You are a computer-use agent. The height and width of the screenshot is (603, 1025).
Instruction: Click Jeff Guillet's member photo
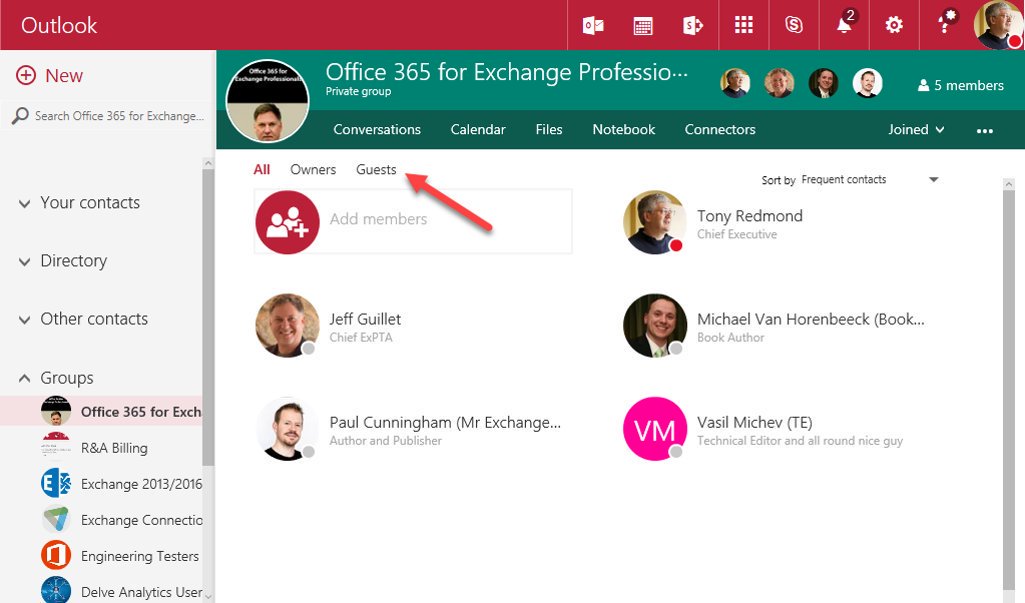tap(287, 325)
